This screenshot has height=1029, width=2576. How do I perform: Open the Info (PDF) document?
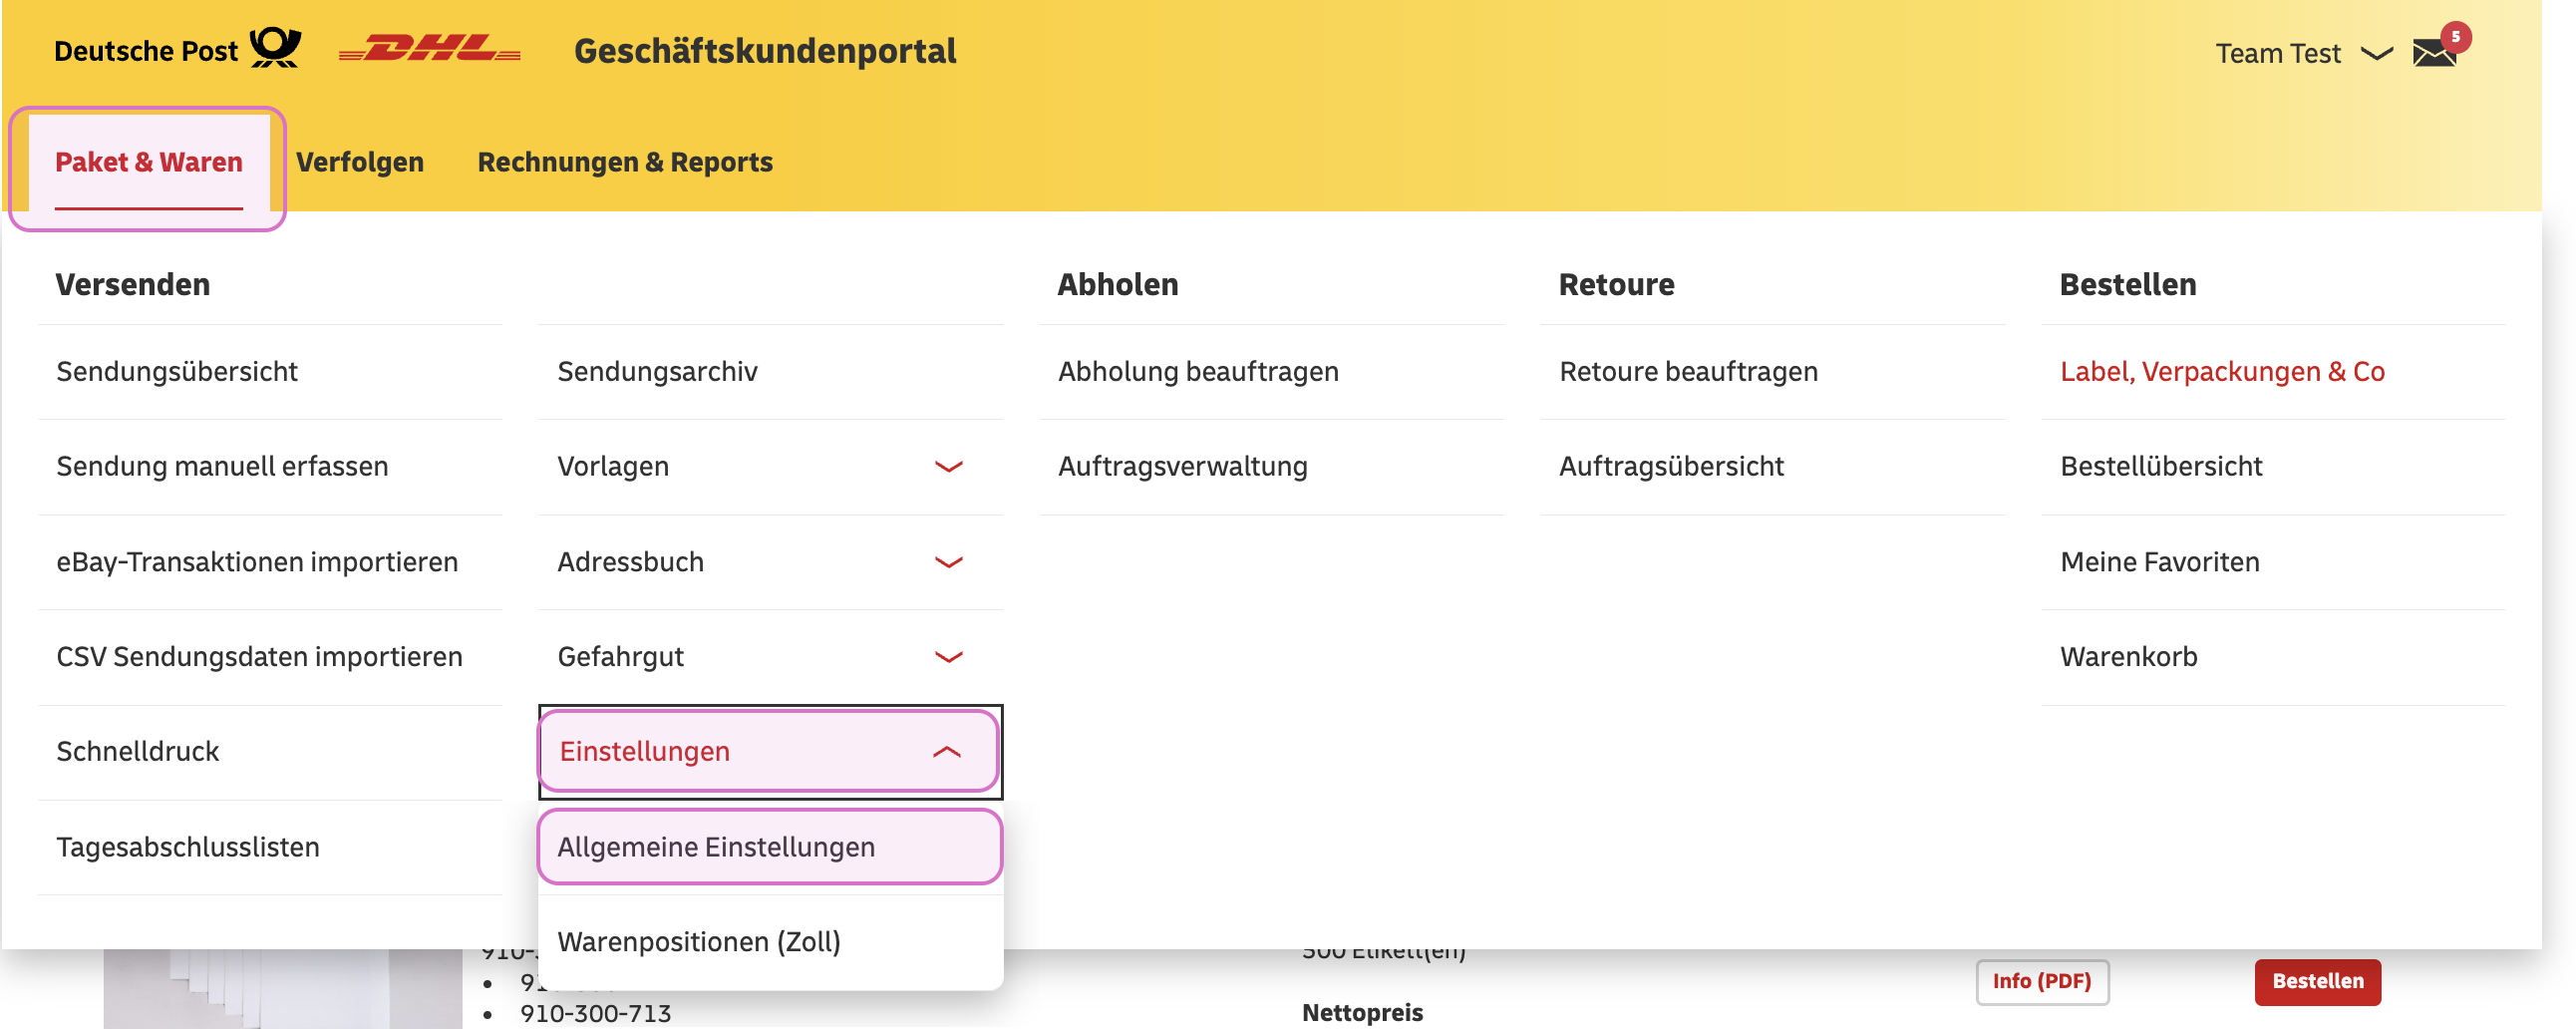tap(2042, 982)
